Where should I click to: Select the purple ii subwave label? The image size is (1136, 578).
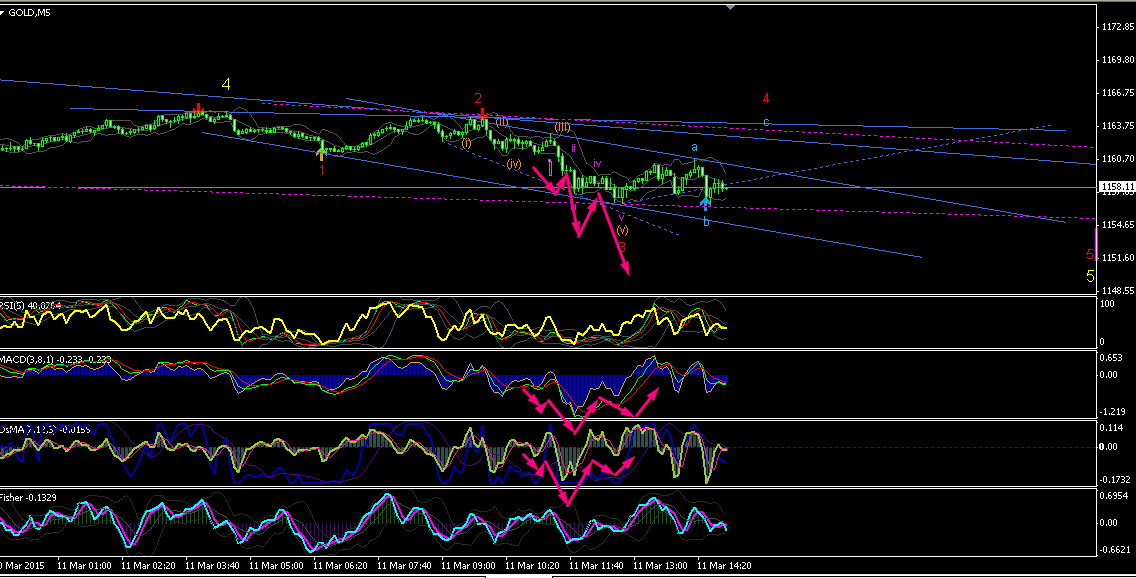pos(573,148)
